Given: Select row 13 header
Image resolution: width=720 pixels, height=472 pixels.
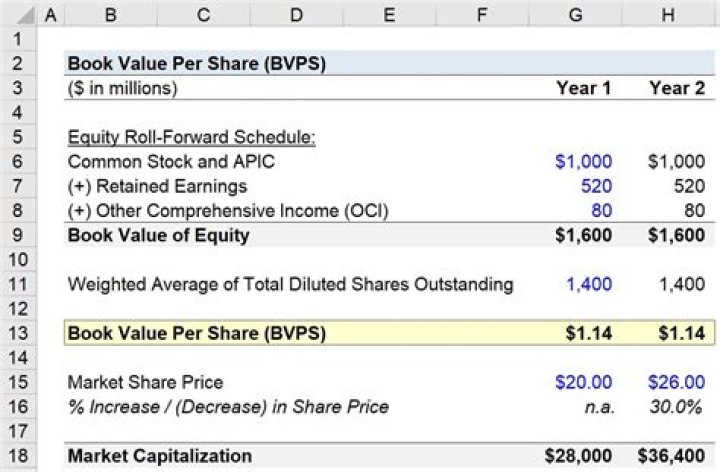Looking at the screenshot, I should 17,333.
